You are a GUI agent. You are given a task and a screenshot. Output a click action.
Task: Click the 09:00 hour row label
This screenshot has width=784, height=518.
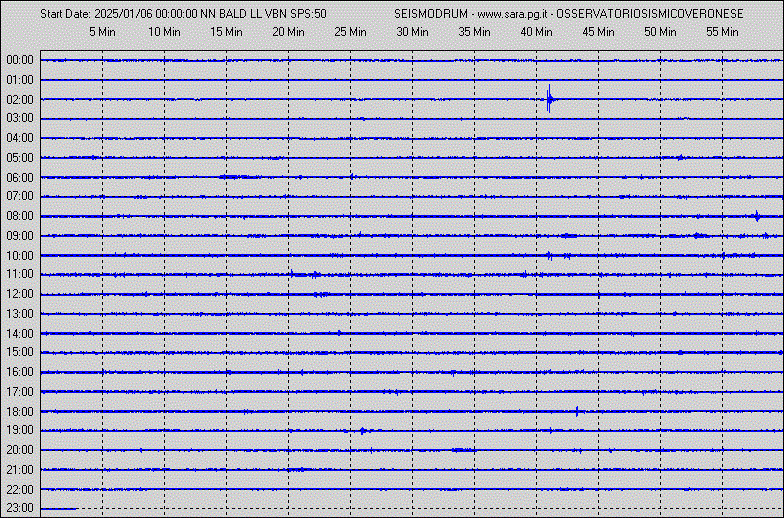(x=20, y=236)
